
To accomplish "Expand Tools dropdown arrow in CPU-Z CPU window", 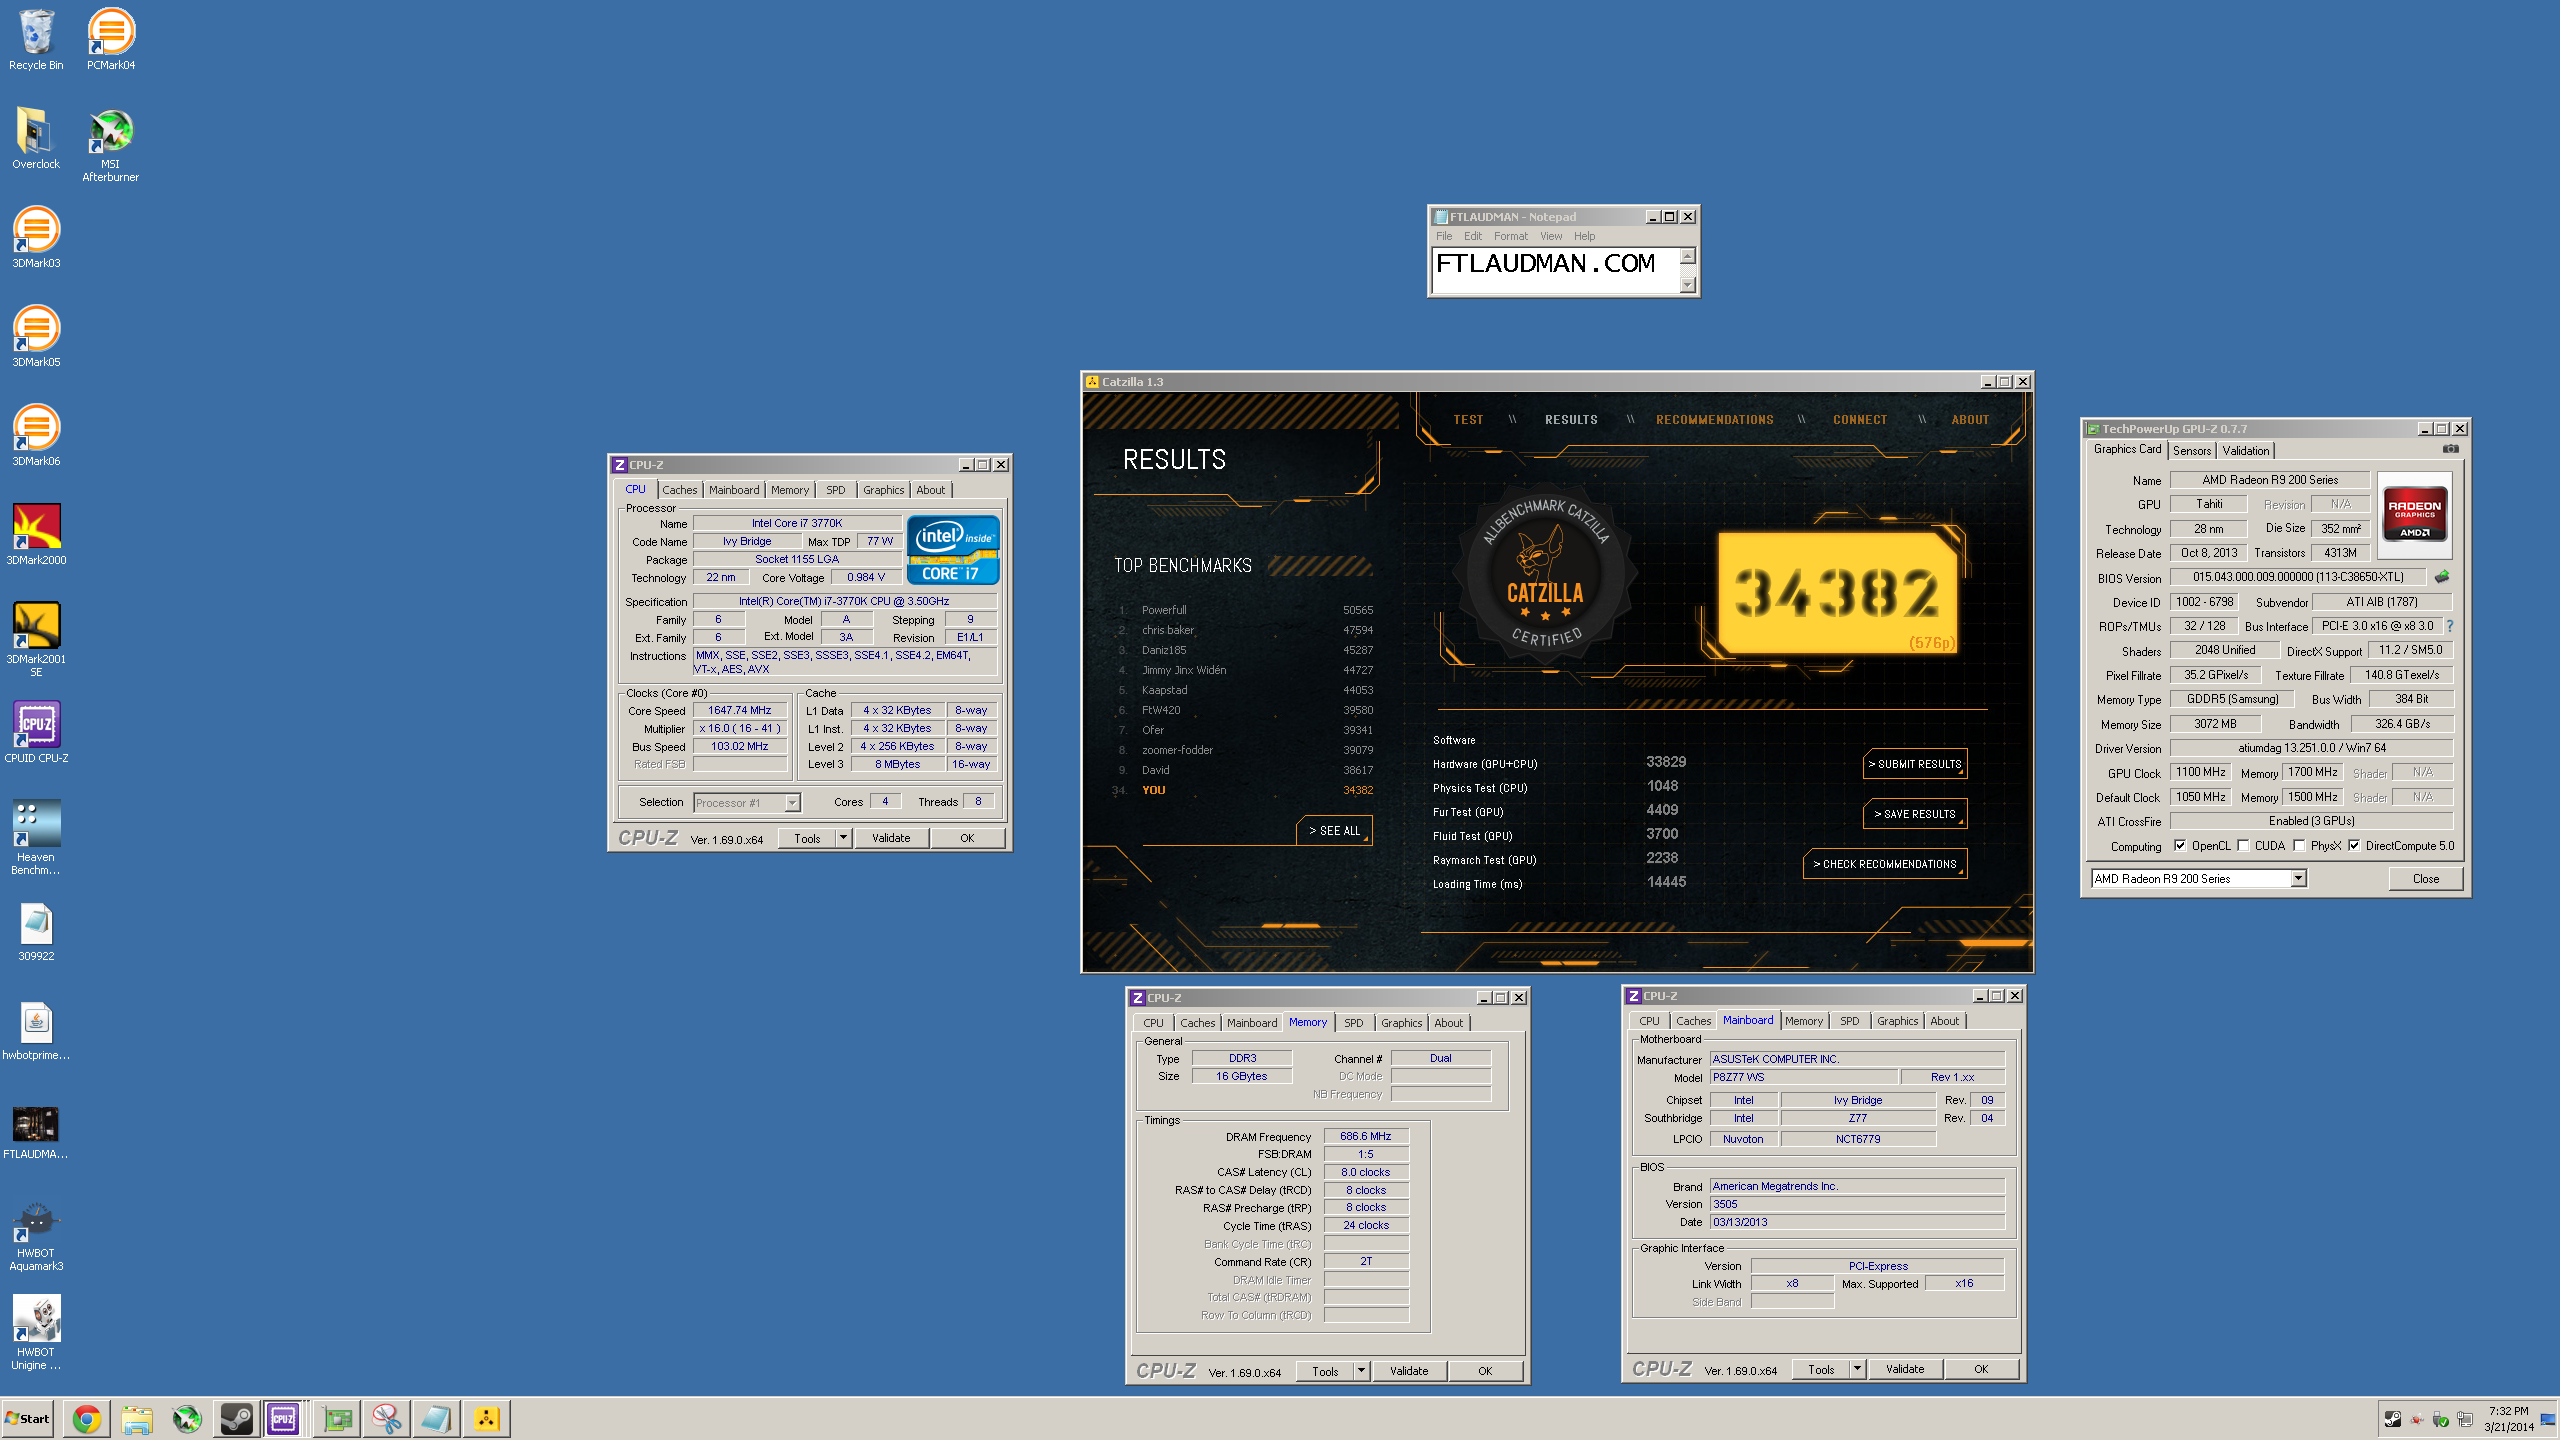I will [843, 838].
